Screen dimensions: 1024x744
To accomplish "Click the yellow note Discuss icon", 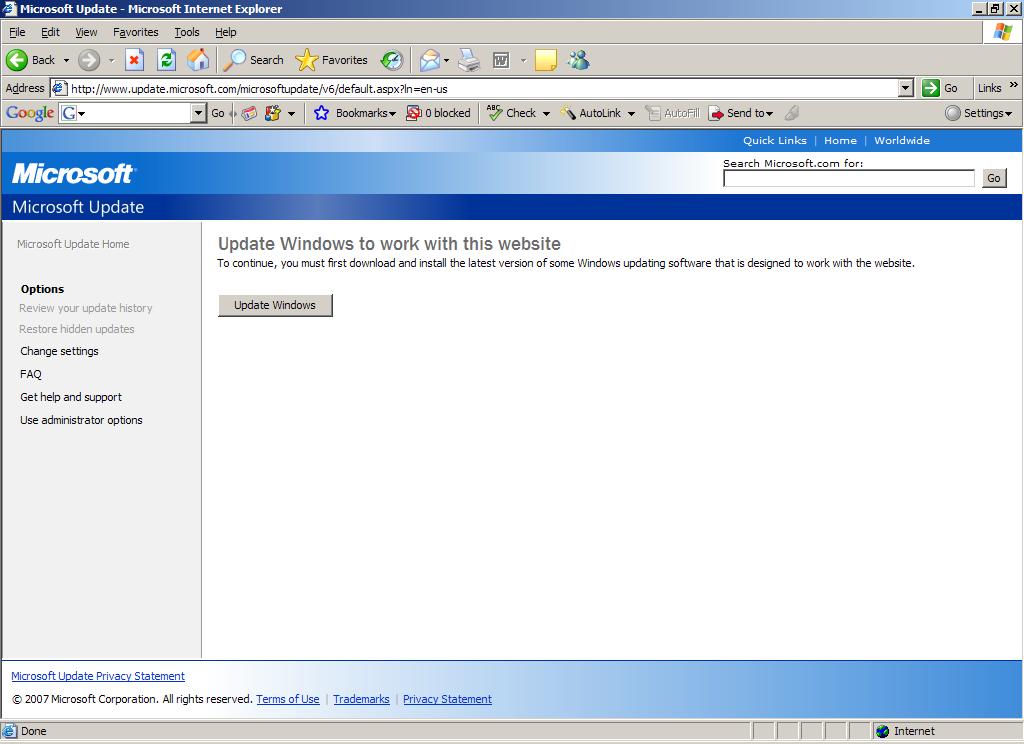I will (x=545, y=60).
